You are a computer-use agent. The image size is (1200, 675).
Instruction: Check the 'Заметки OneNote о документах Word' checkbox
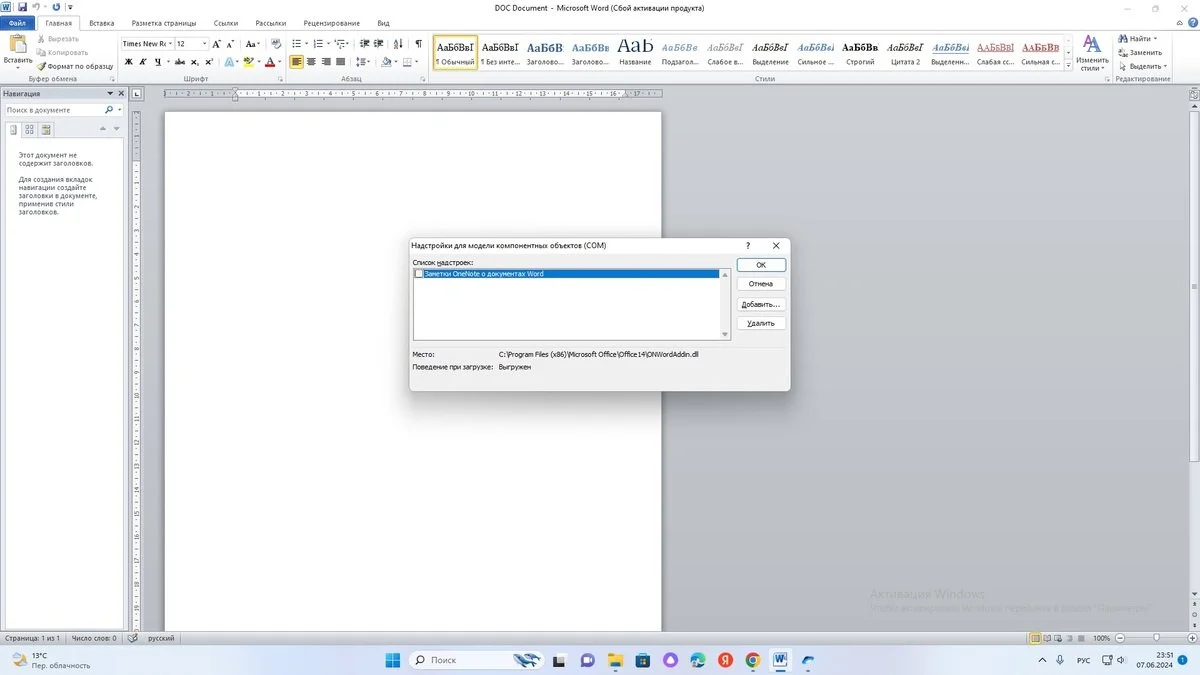click(x=419, y=274)
